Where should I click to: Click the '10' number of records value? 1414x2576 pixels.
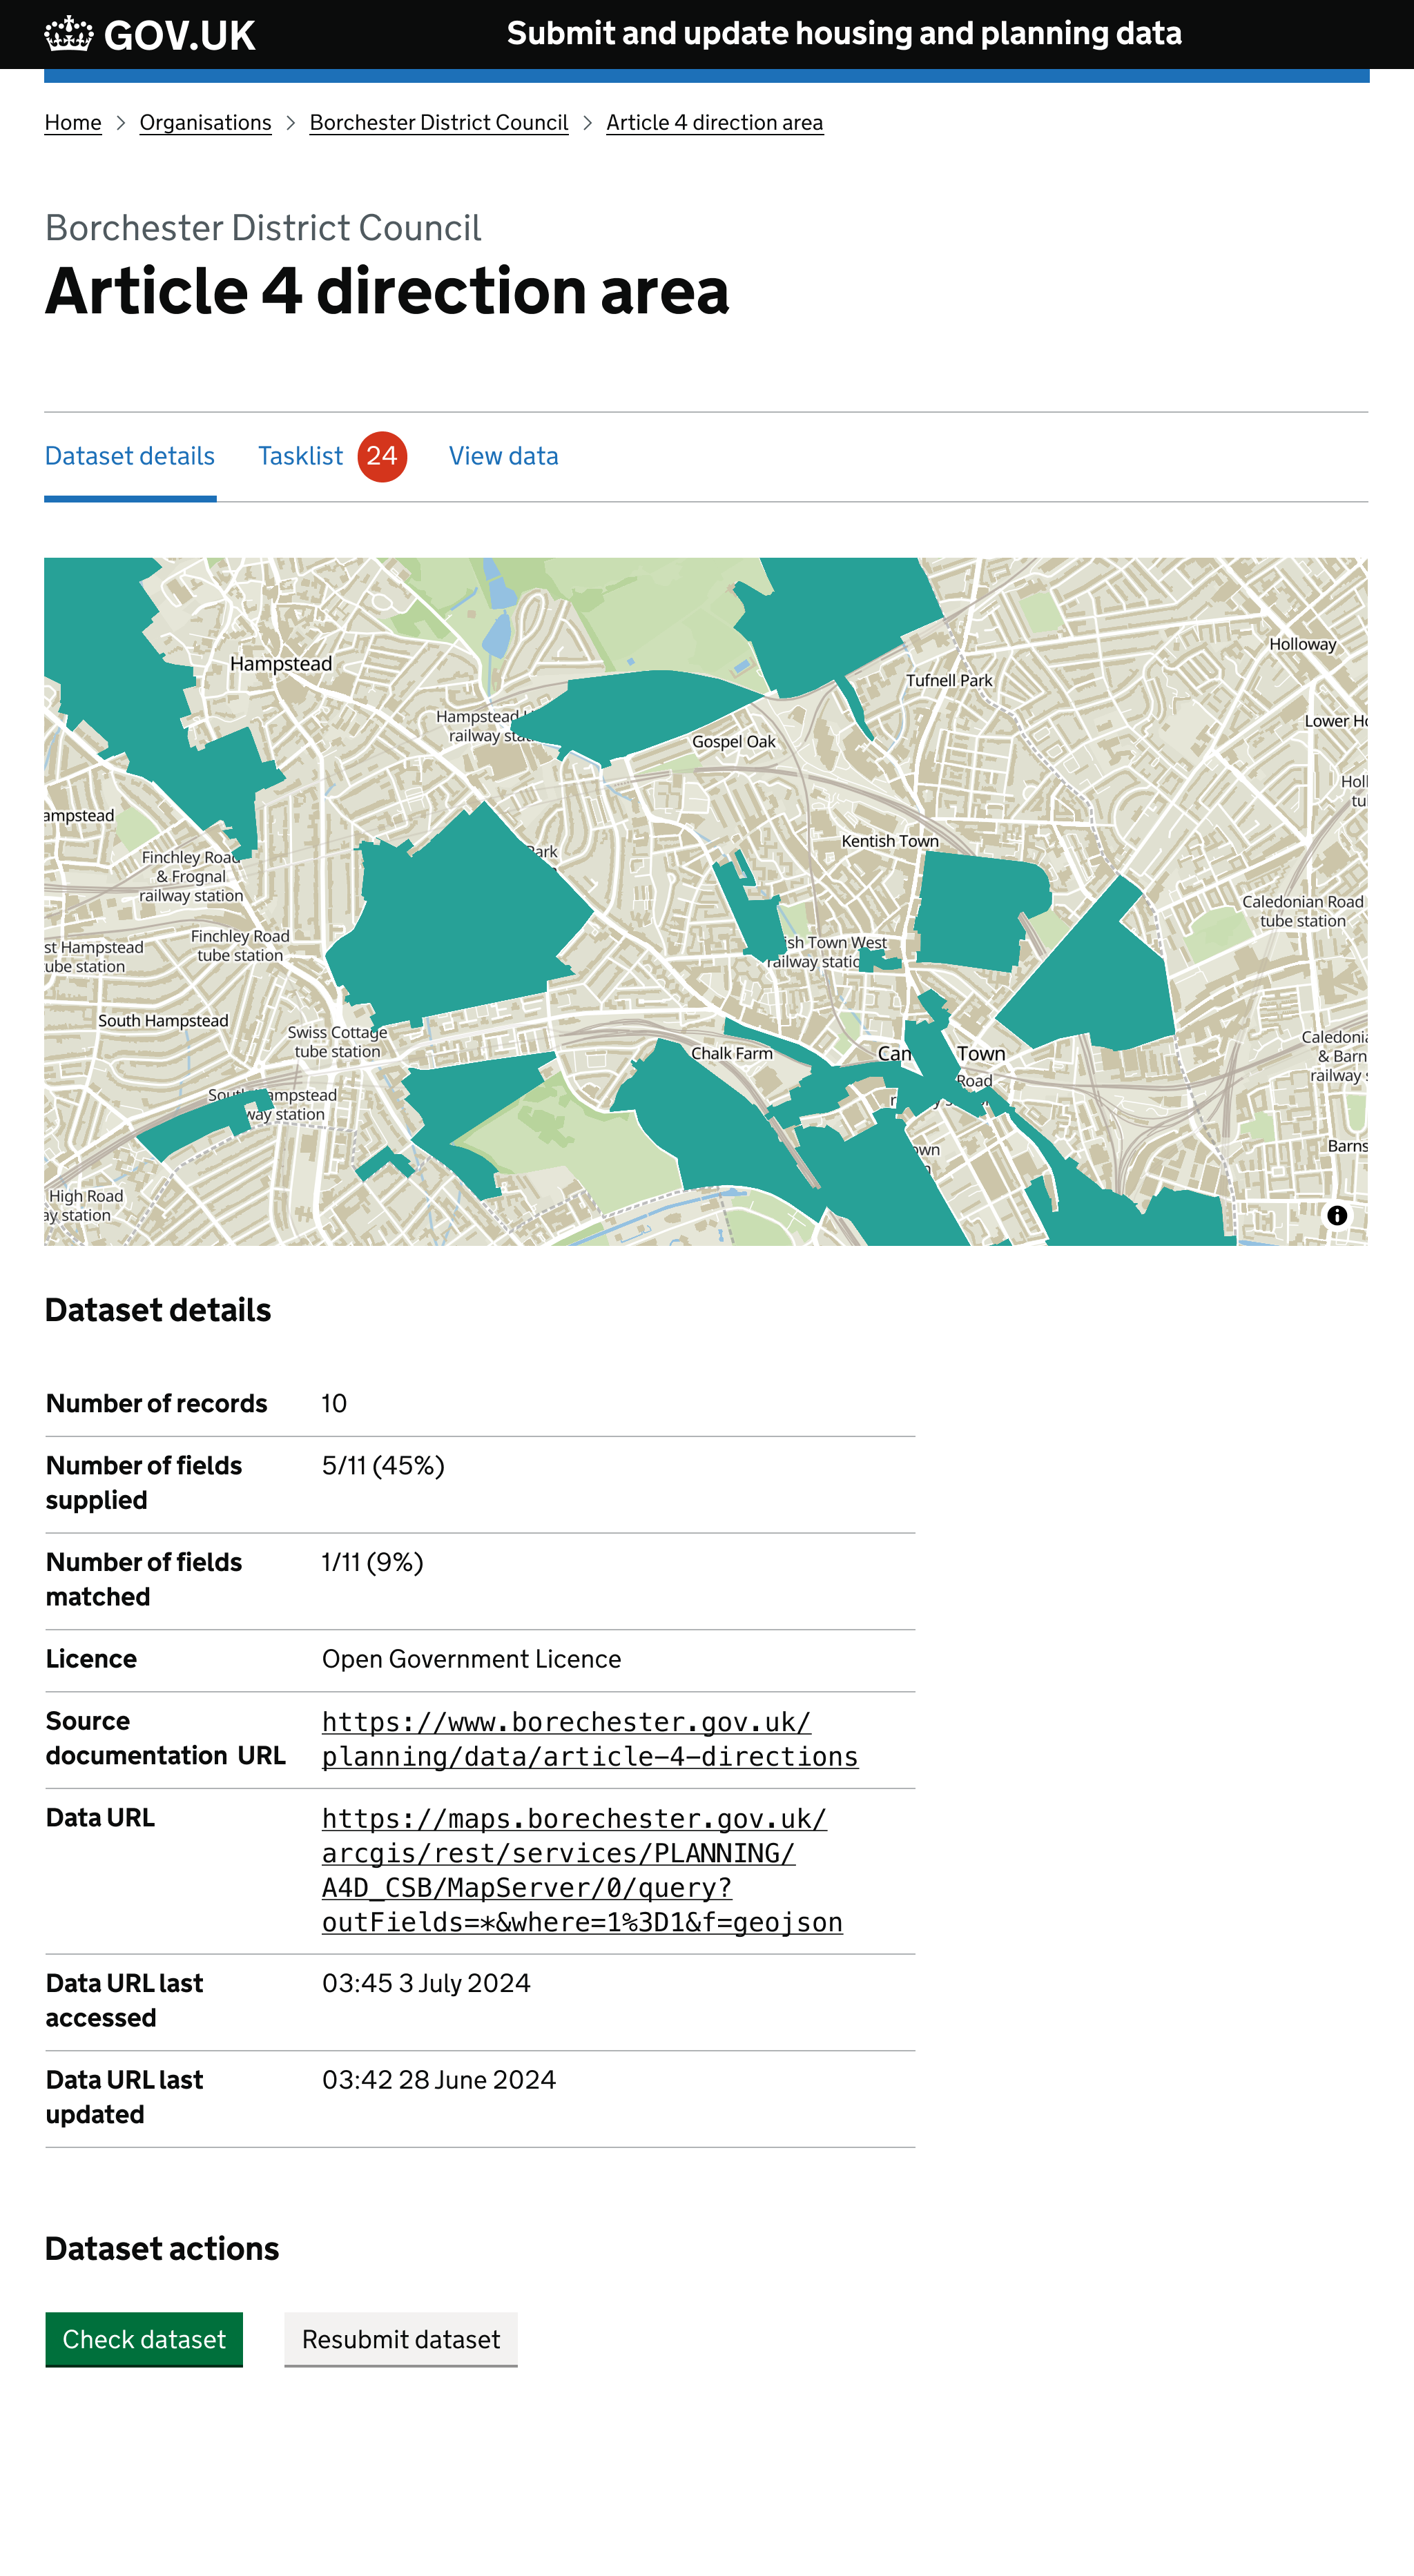[x=334, y=1403]
